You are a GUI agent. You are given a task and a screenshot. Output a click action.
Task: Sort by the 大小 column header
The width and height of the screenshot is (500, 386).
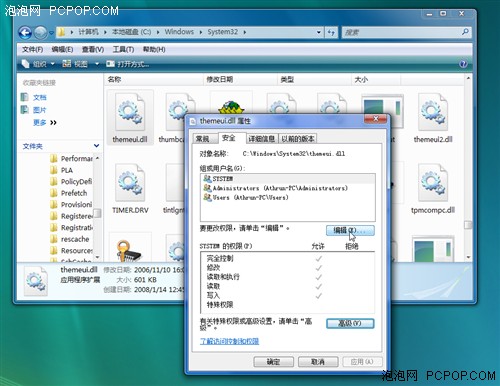click(376, 79)
